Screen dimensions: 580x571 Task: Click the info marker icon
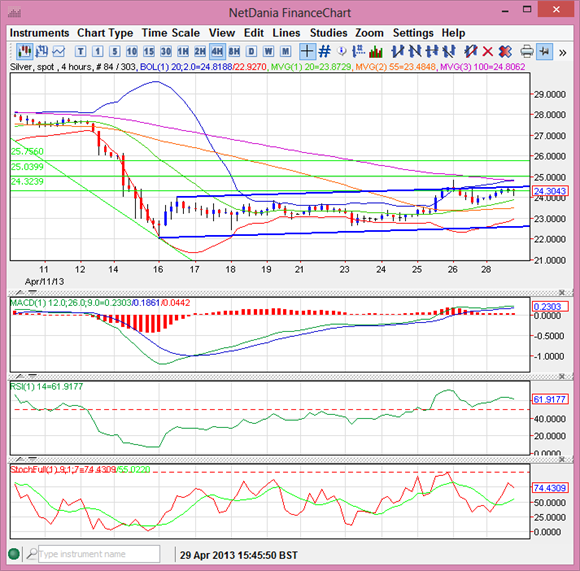coord(342,51)
